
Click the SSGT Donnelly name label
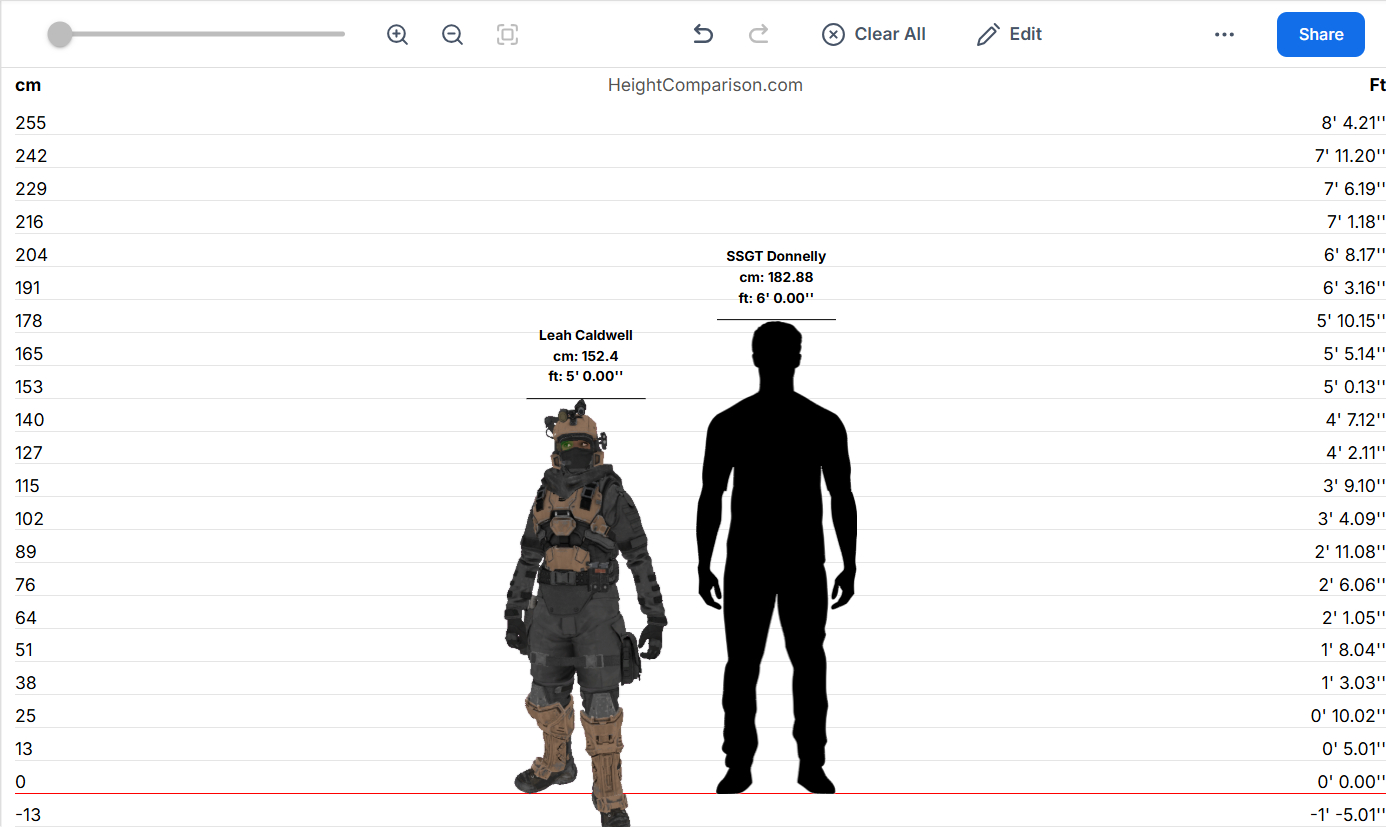click(776, 257)
